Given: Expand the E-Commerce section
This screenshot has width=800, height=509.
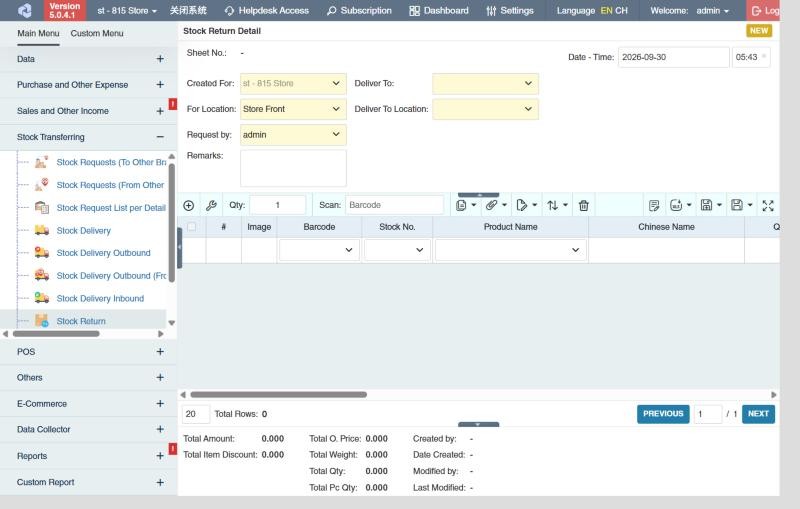Looking at the screenshot, I should click(160, 403).
